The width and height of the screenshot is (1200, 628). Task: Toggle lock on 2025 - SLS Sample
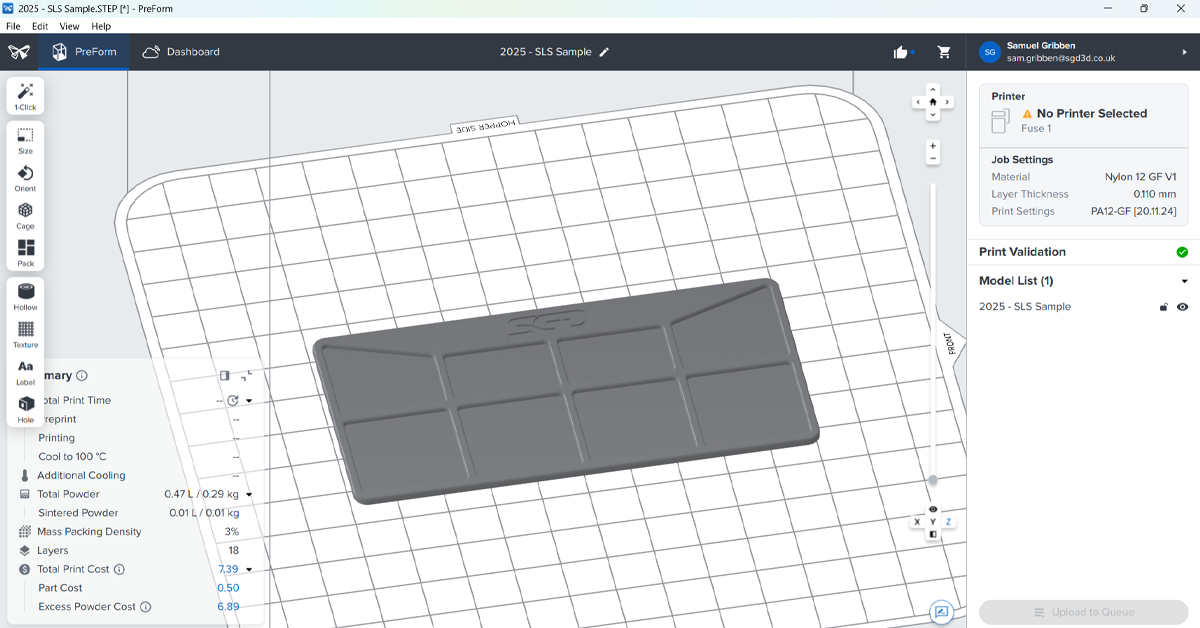(x=1163, y=307)
